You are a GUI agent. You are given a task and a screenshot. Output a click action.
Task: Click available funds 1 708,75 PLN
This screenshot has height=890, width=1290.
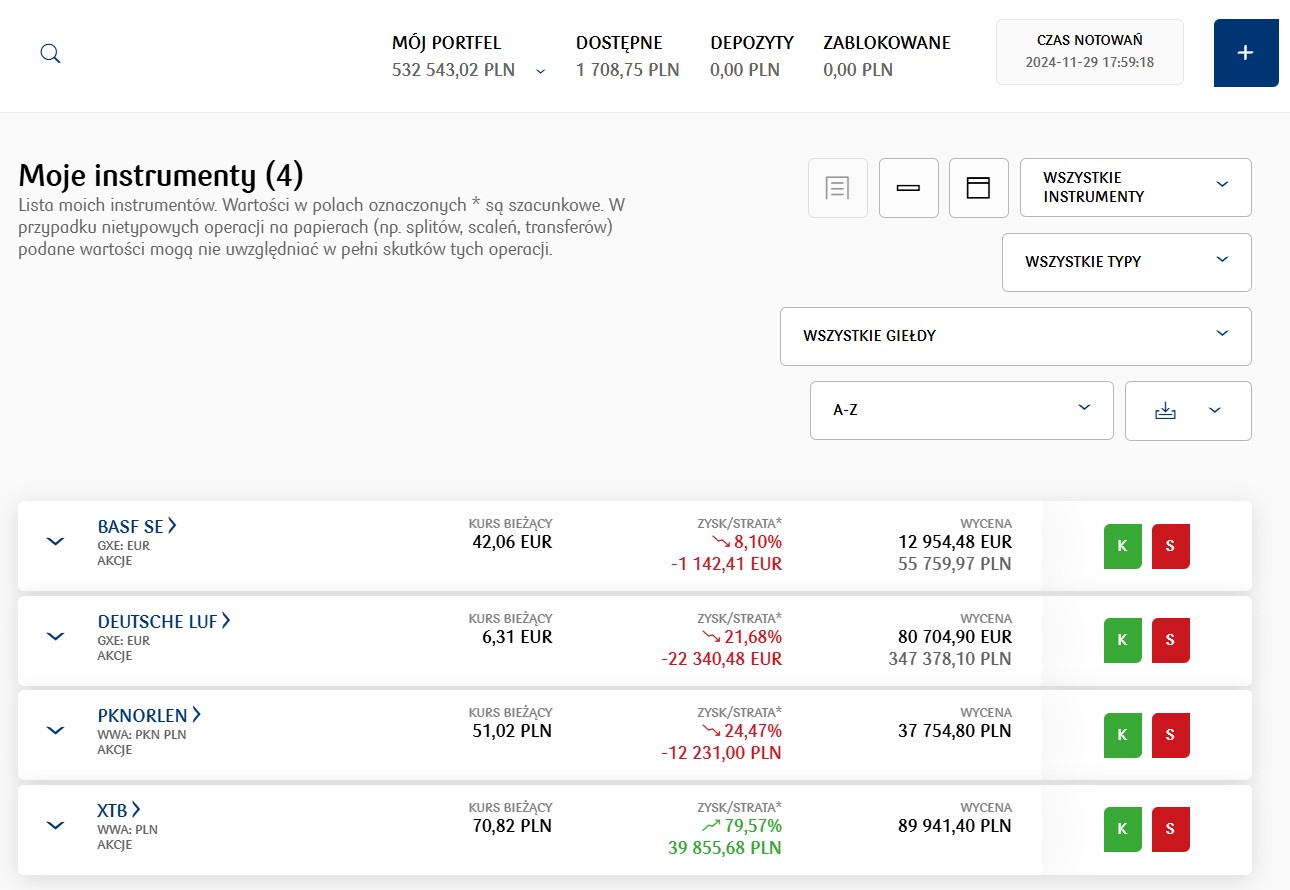(x=628, y=70)
